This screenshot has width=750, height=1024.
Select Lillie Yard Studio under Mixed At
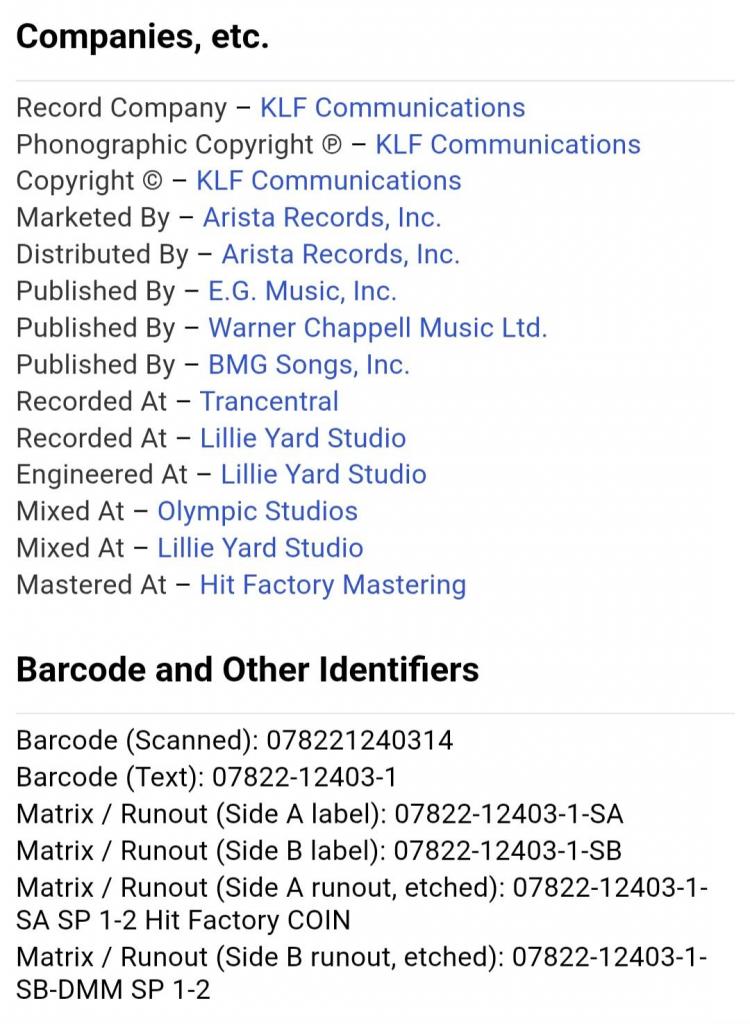tap(260, 547)
